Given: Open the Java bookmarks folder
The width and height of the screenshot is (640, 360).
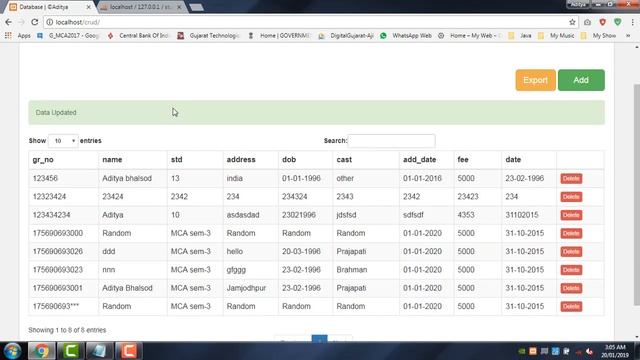Looking at the screenshot, I should (520, 36).
